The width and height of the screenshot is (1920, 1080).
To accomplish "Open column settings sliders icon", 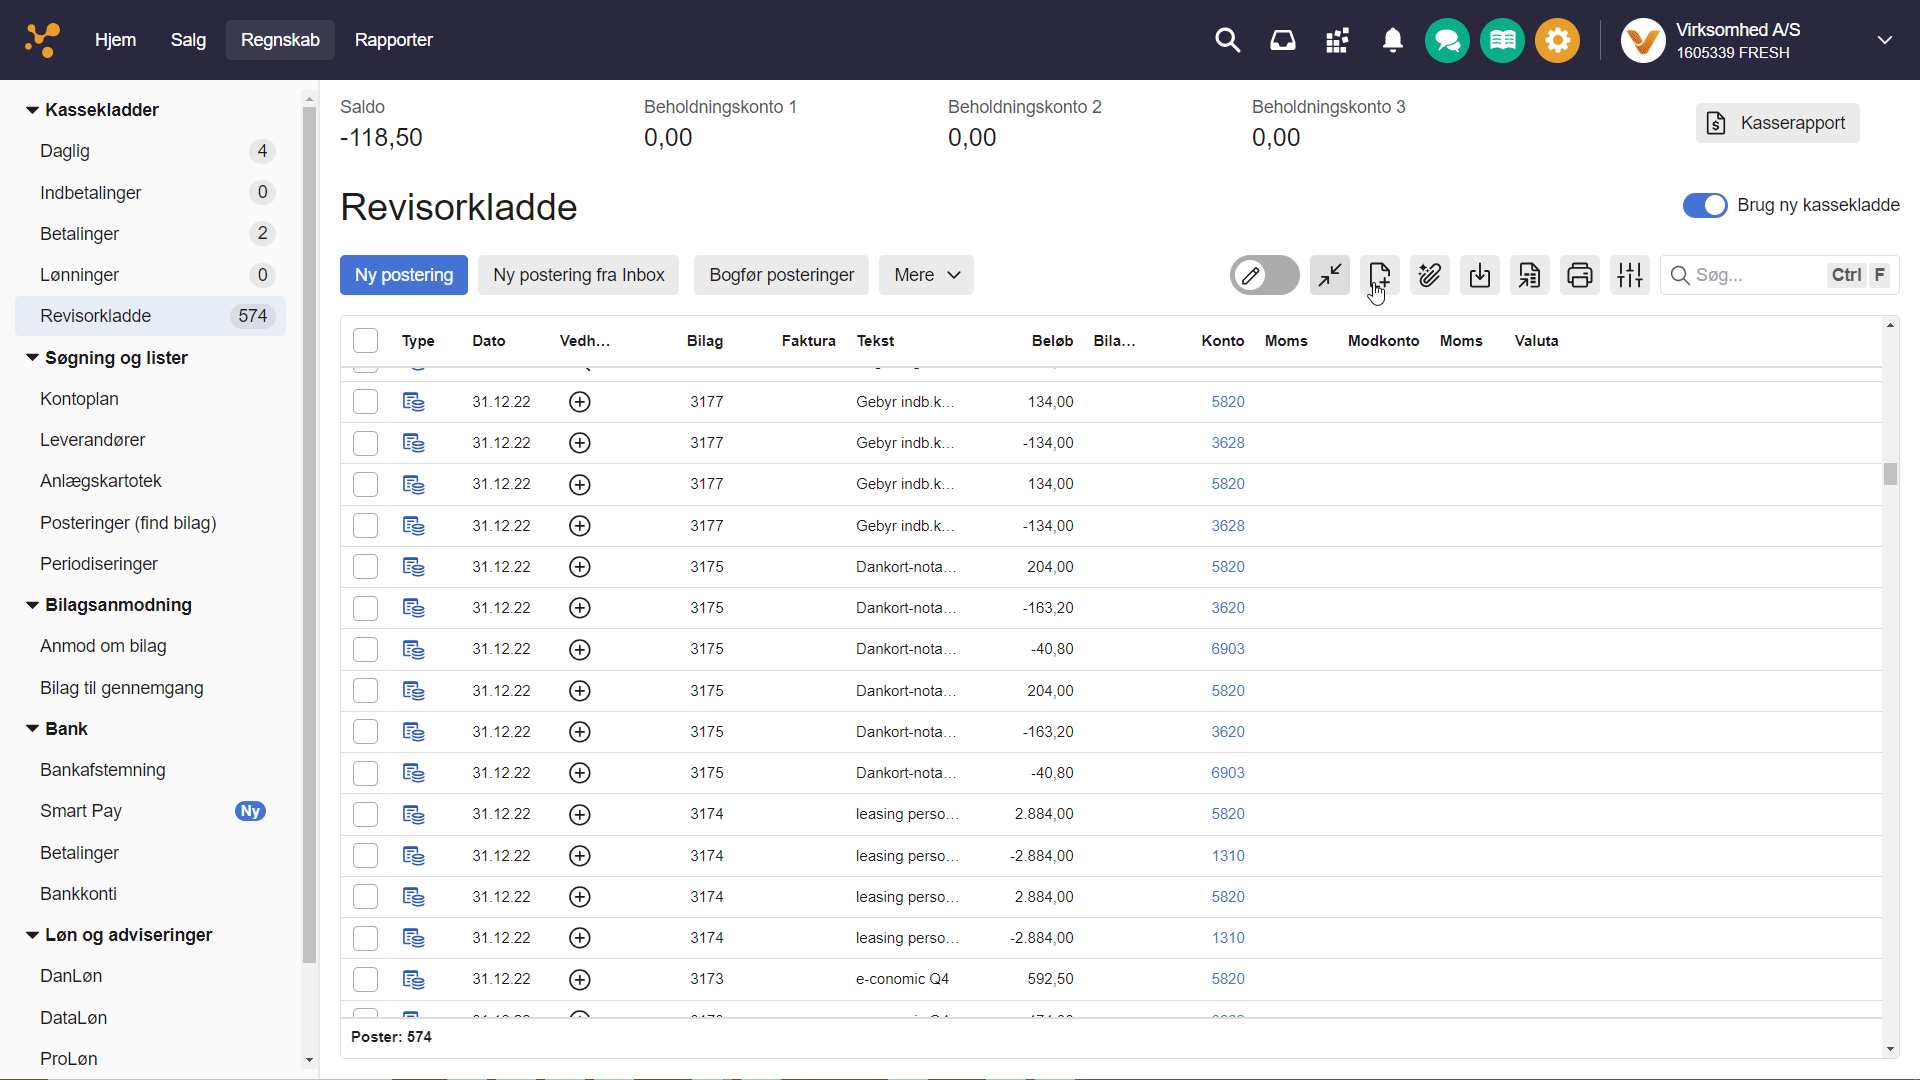I will pyautogui.click(x=1629, y=275).
